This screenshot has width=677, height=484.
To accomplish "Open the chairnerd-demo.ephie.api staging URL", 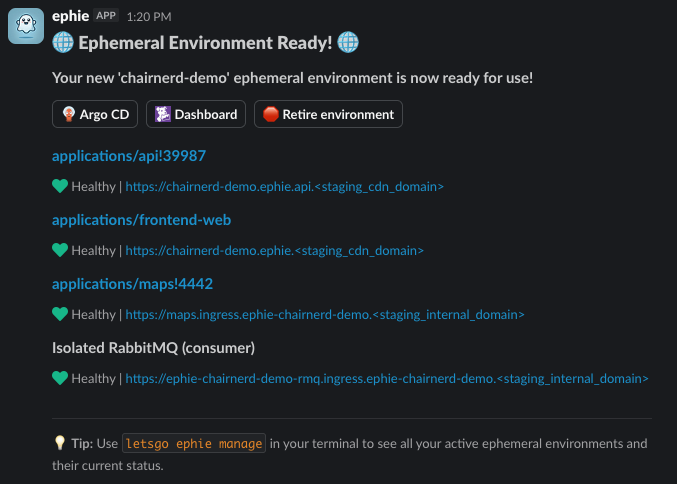I will point(285,187).
